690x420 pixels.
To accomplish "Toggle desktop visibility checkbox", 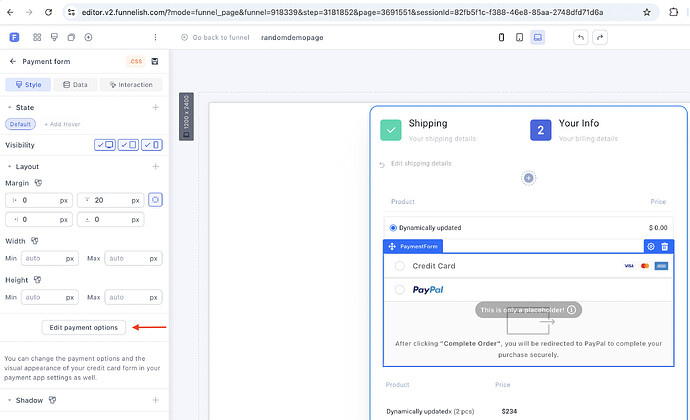I will pos(105,145).
